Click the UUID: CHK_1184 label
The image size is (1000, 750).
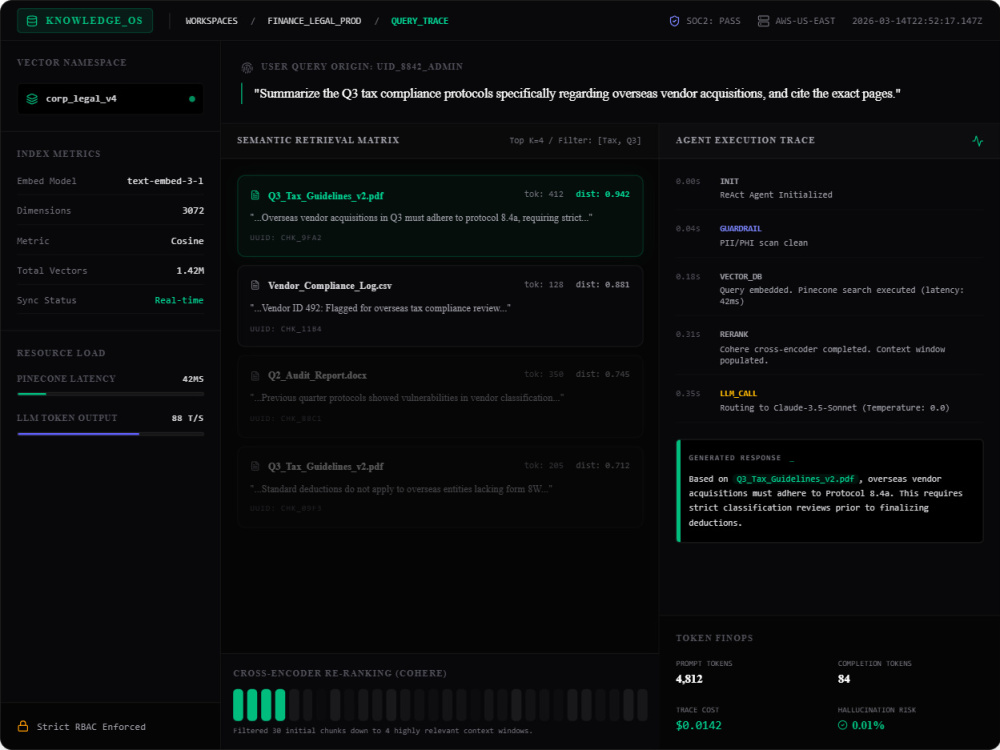coord(286,329)
